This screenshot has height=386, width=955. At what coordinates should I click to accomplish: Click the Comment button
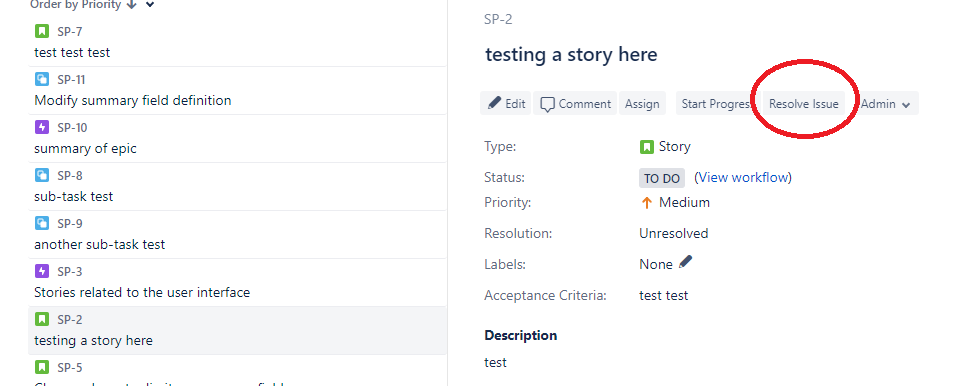click(x=575, y=104)
